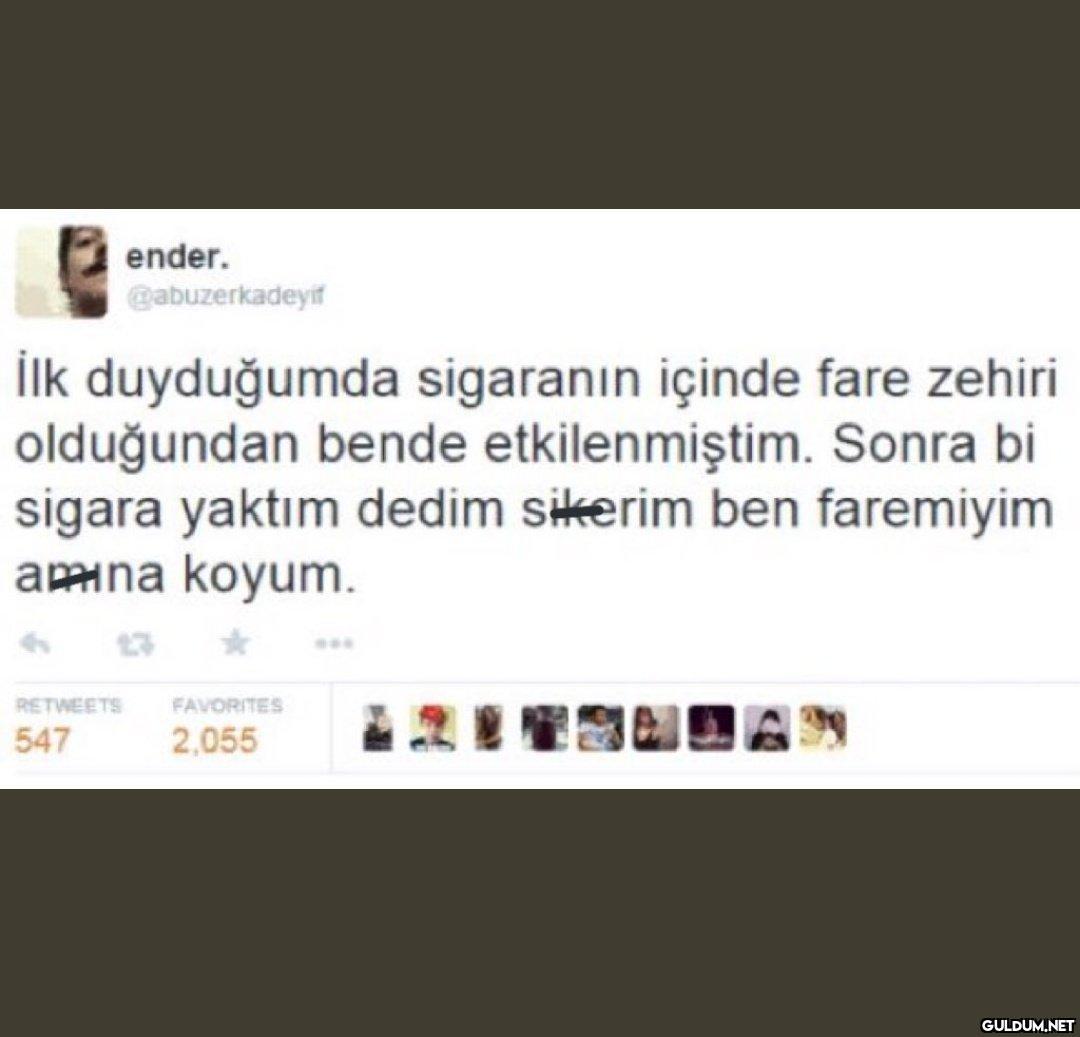Open the red-haired favoriter avatar
The width and height of the screenshot is (1080, 1037).
(433, 729)
